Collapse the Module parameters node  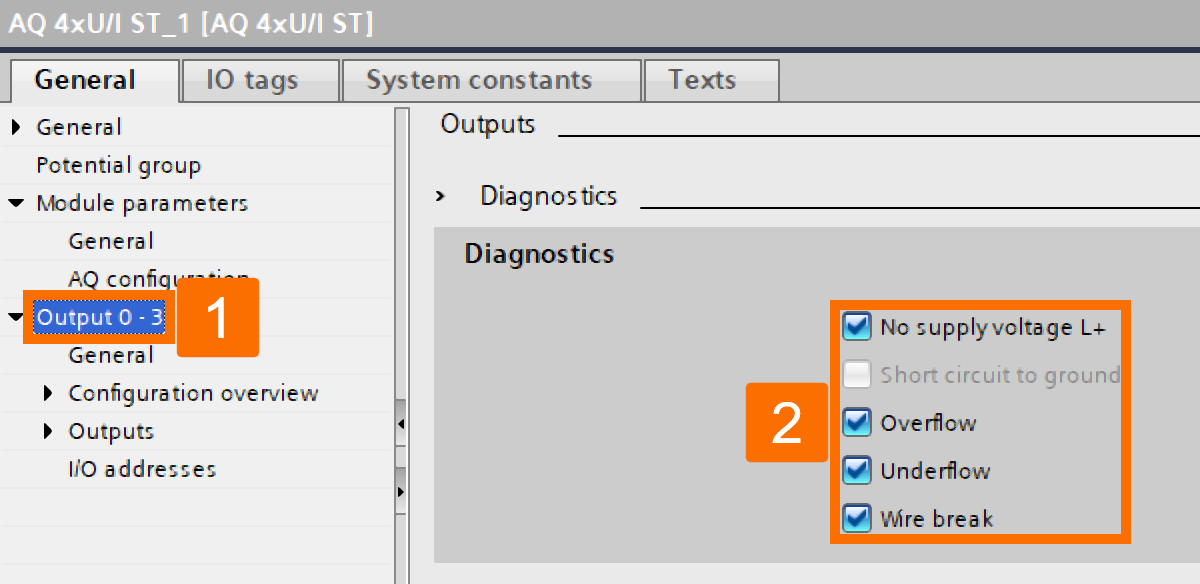click(x=17, y=203)
